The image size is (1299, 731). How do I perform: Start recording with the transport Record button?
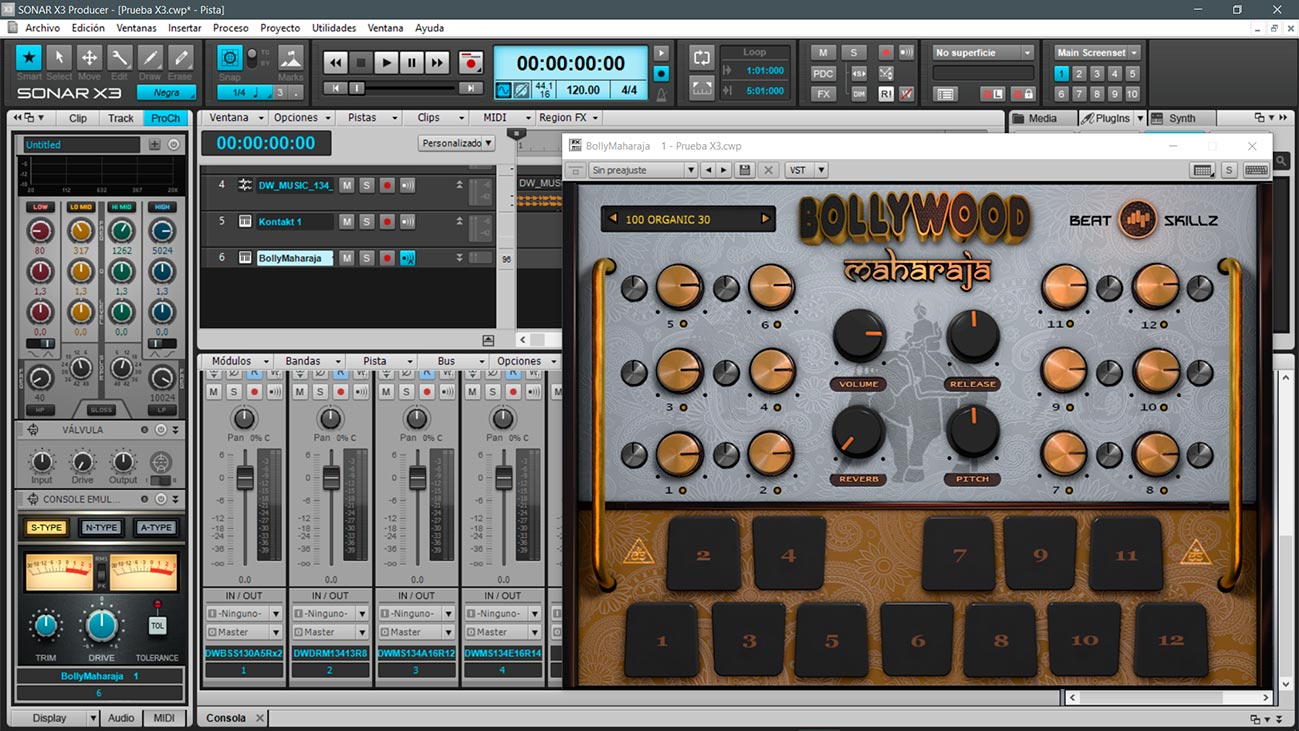470,62
